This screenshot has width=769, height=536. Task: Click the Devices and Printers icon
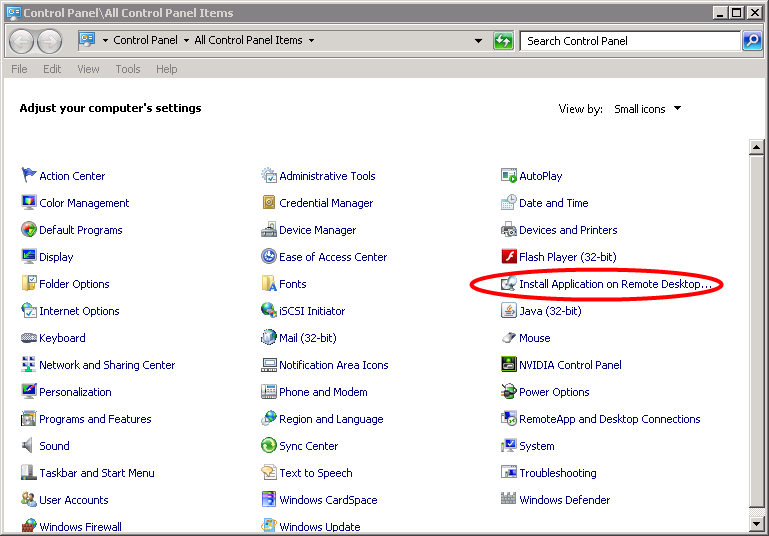pyautogui.click(x=509, y=229)
